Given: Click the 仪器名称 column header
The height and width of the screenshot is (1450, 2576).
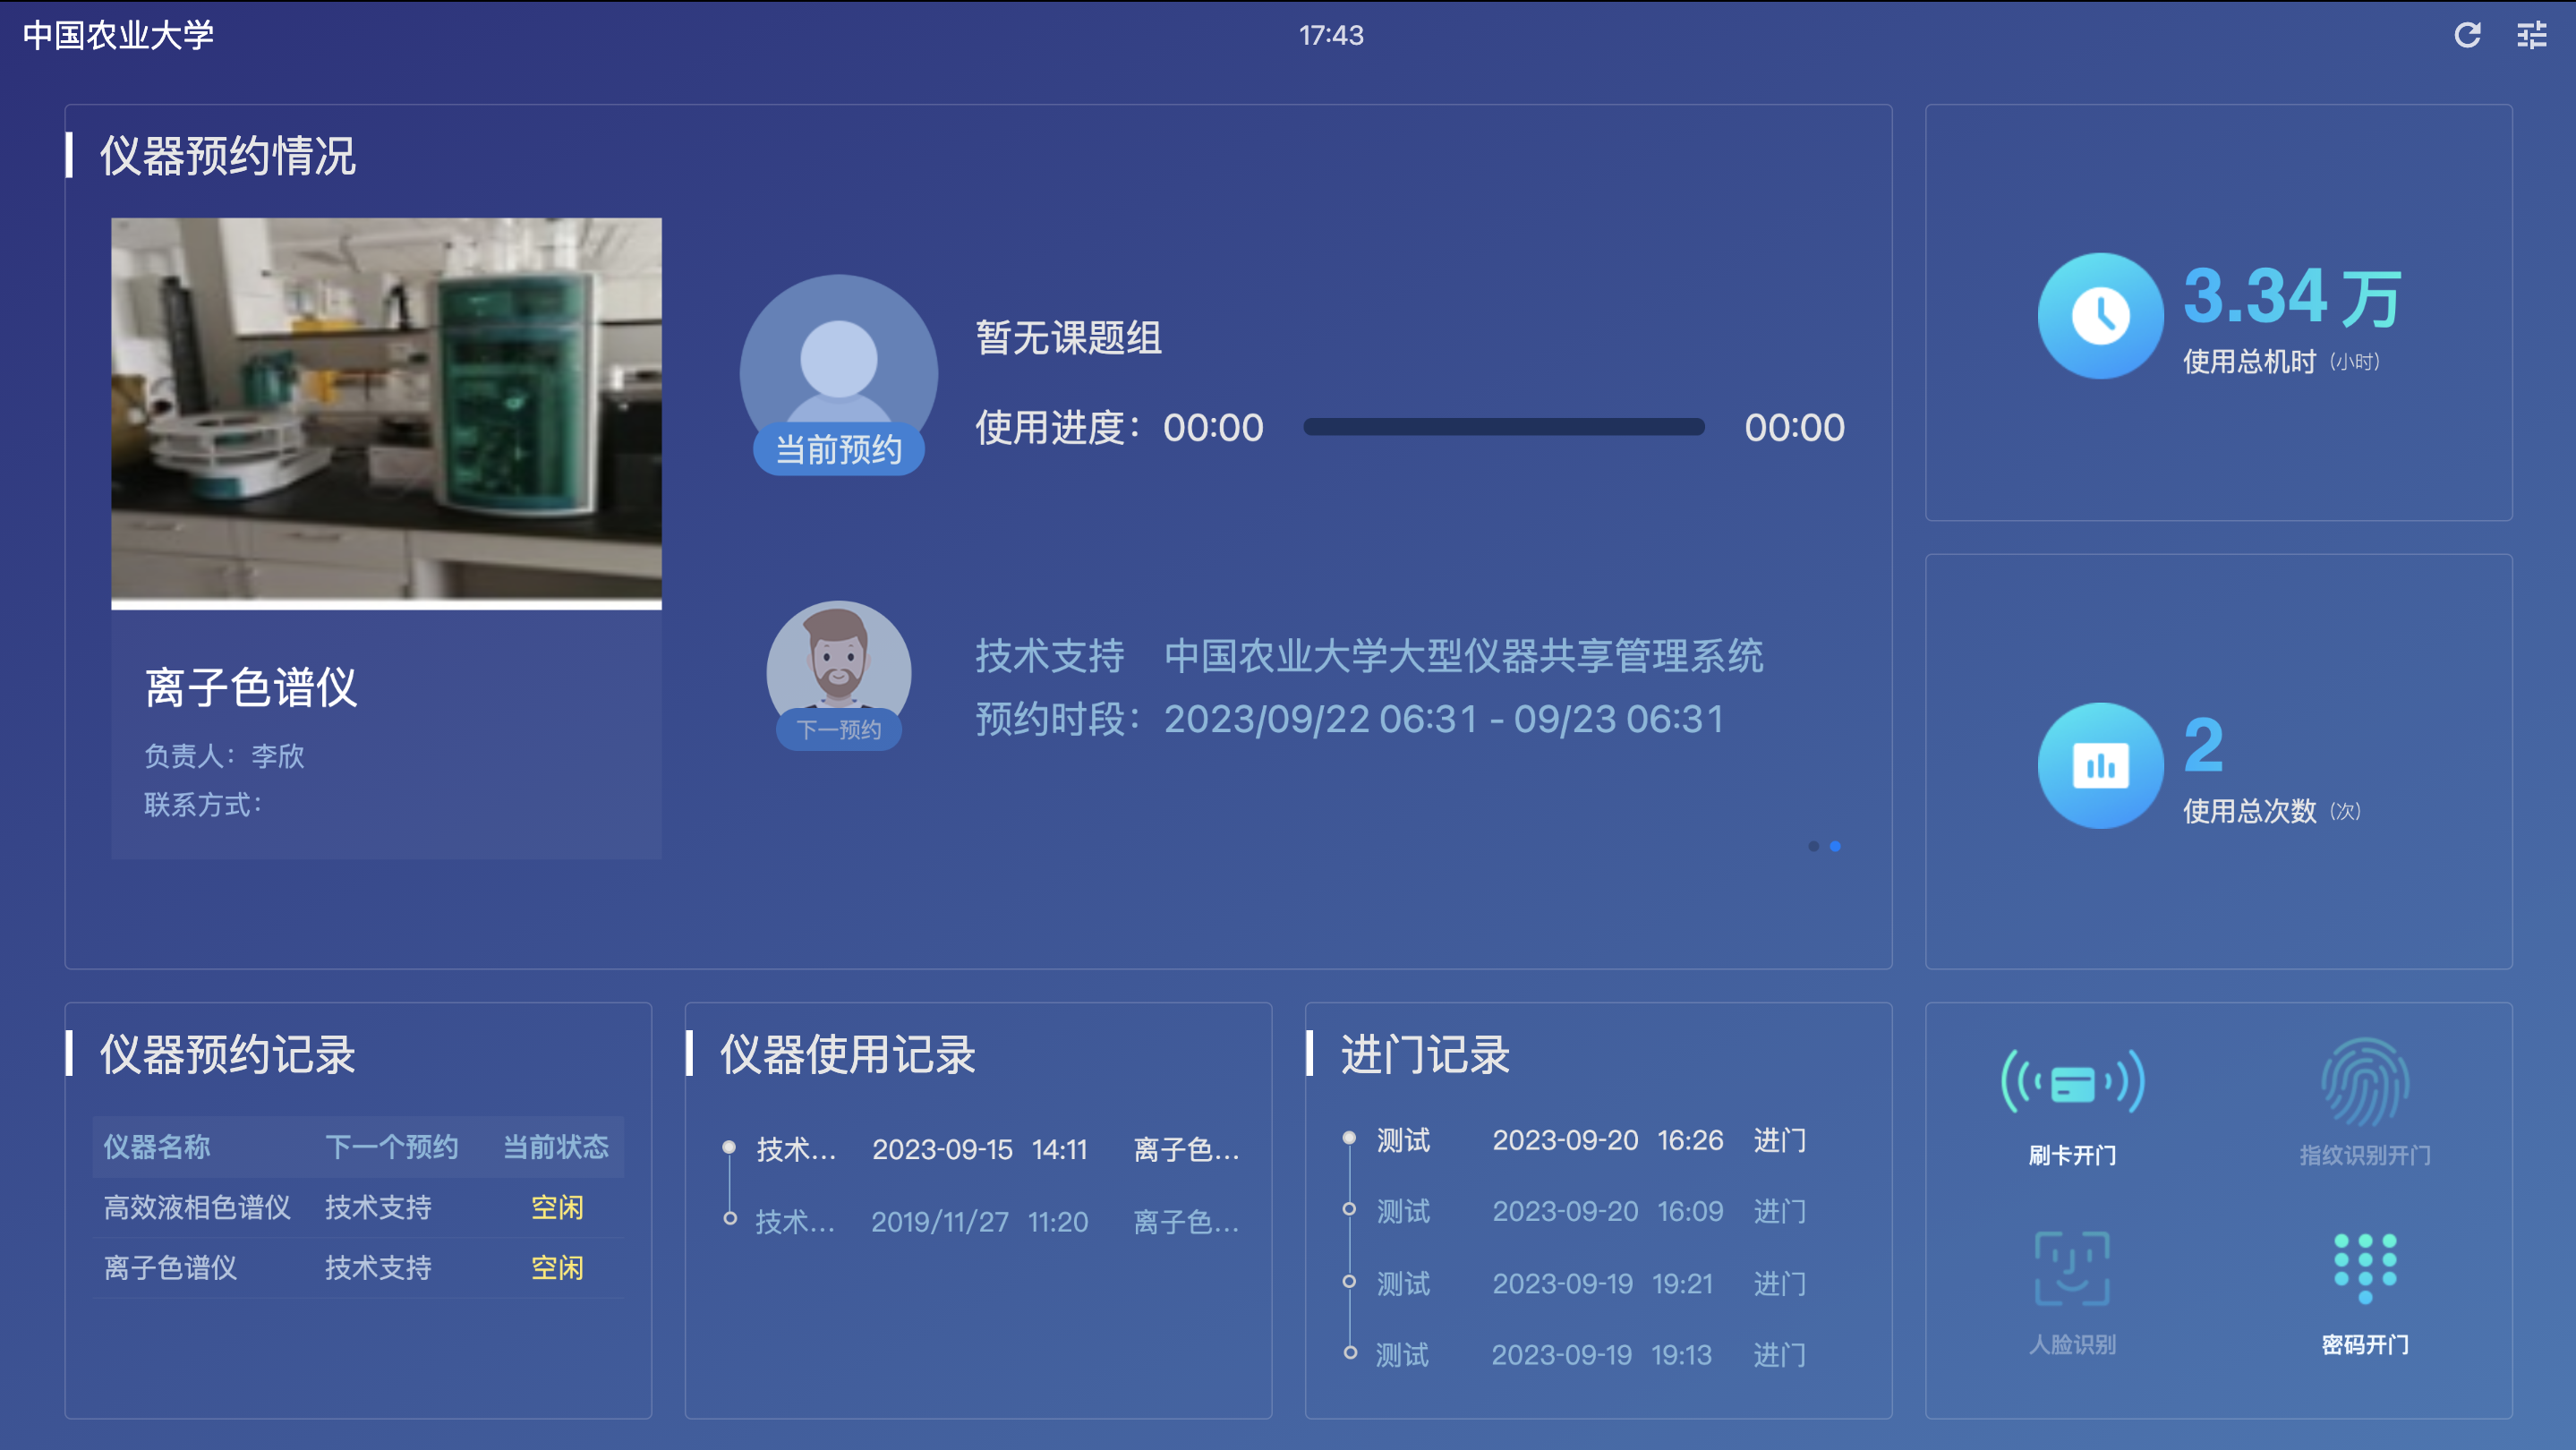Looking at the screenshot, I should coord(157,1146).
